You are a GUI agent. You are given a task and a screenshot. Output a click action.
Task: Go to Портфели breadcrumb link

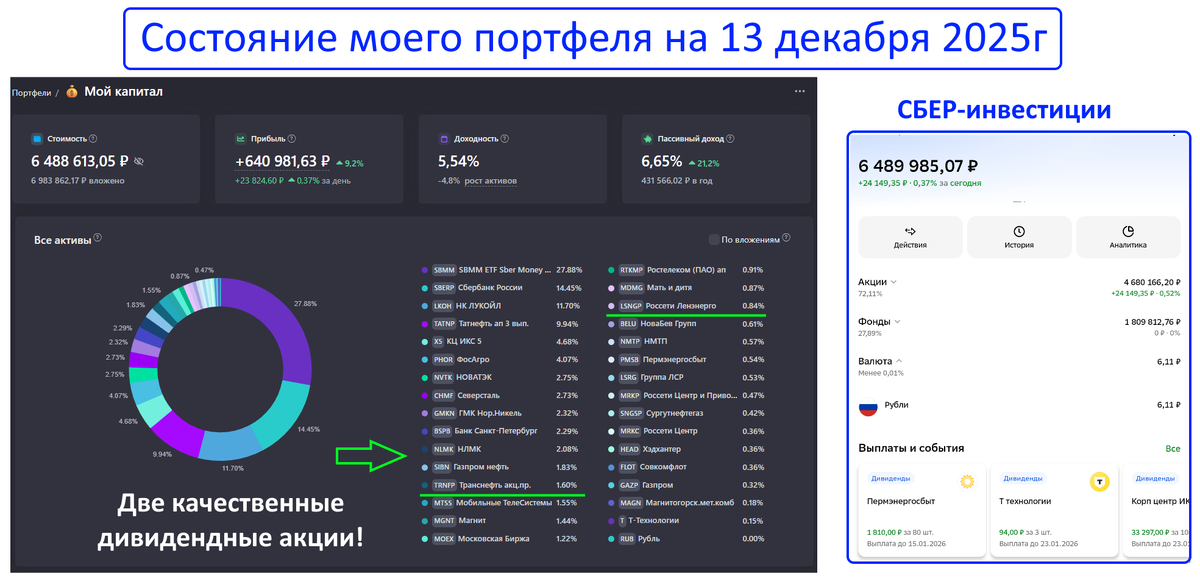(31, 92)
